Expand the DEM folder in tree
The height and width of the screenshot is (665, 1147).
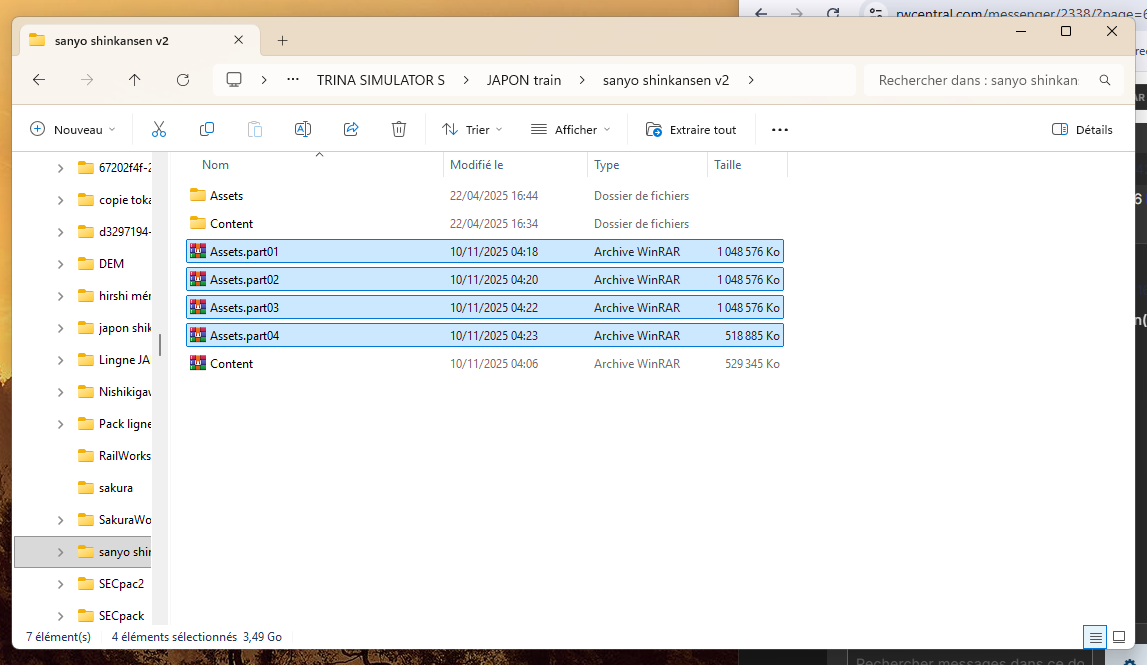(61, 264)
